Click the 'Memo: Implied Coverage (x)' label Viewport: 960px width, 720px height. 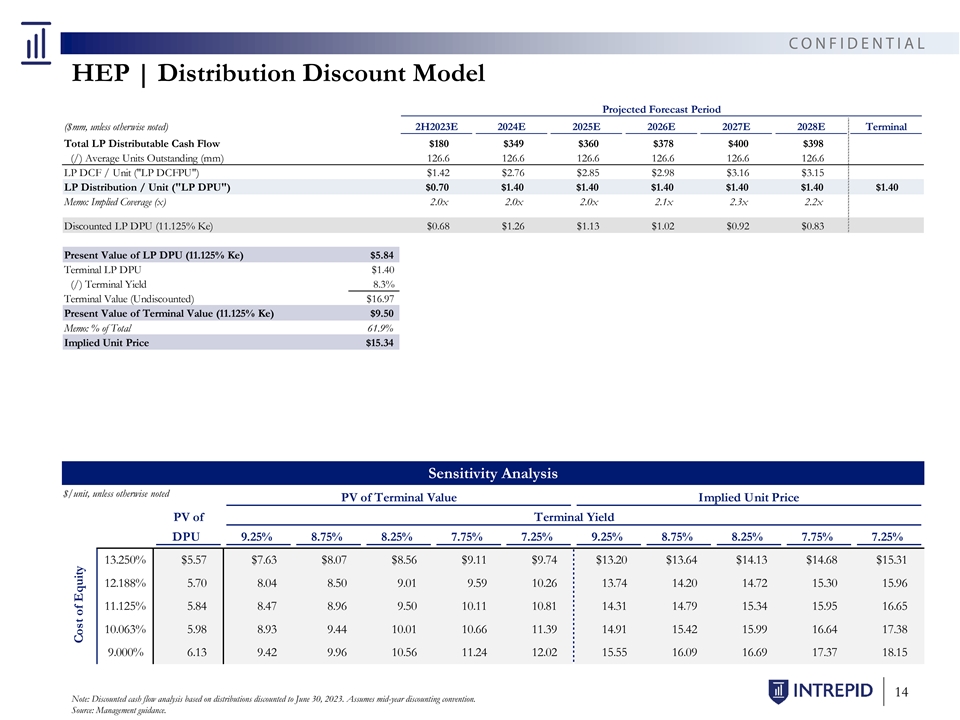coord(115,202)
